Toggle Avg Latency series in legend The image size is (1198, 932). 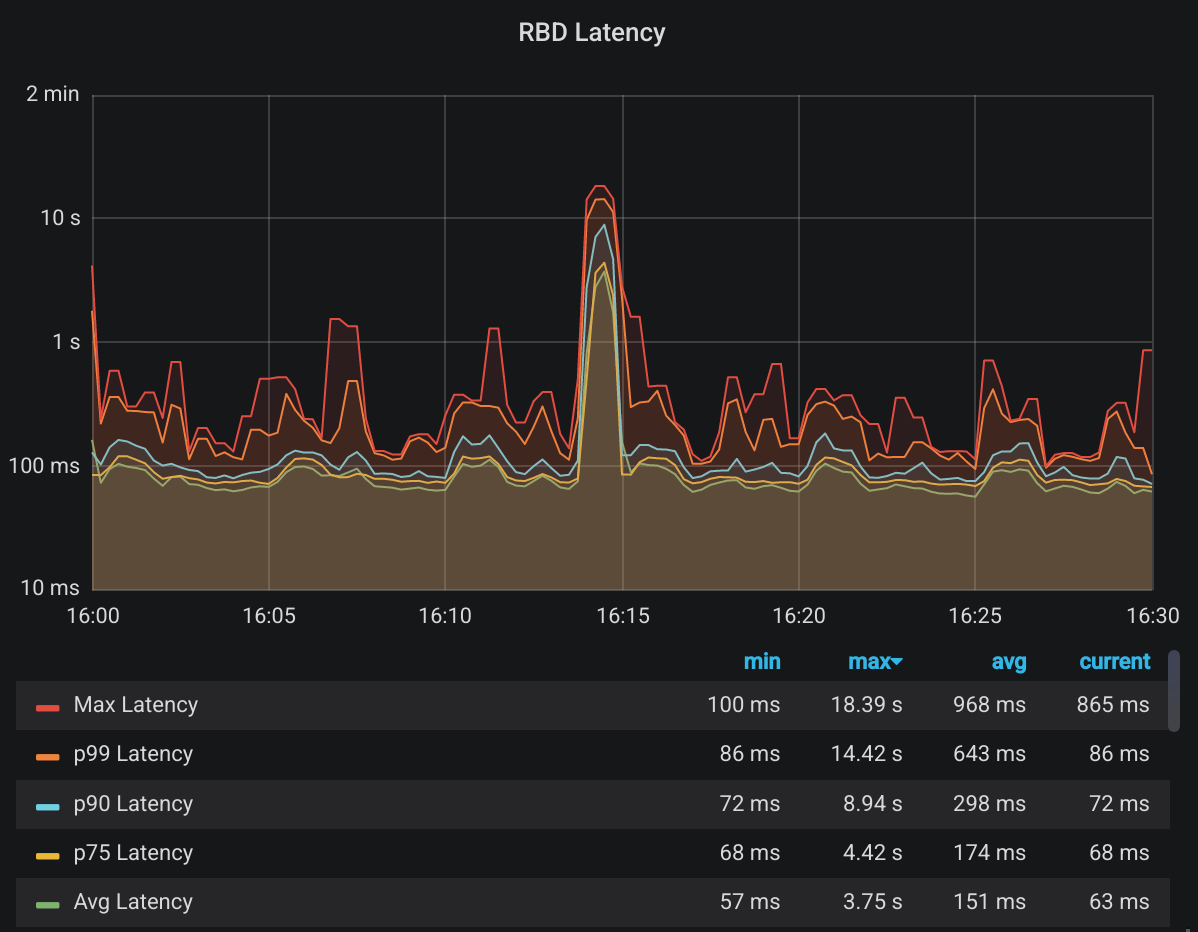pyautogui.click(x=133, y=902)
